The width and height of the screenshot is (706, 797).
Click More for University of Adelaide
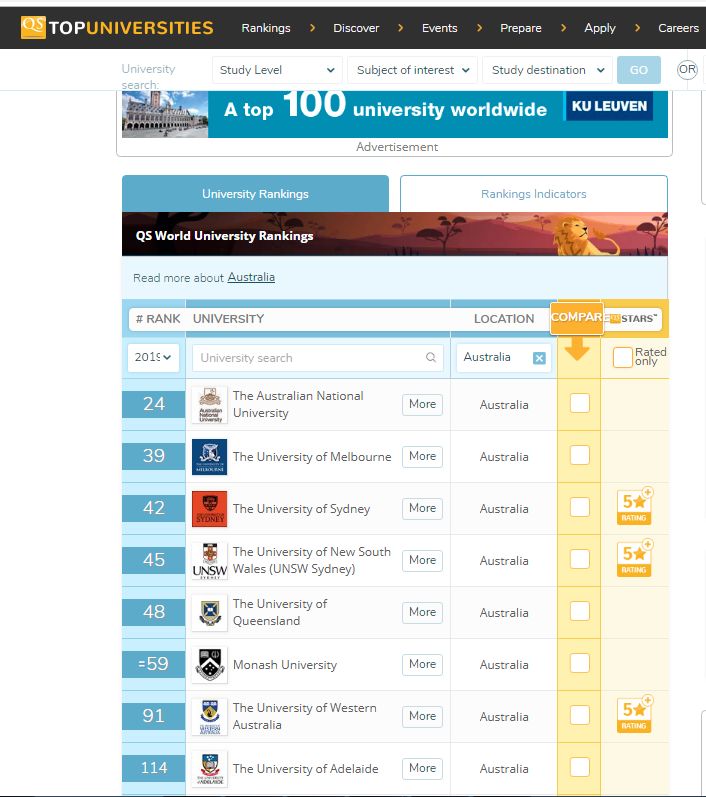pos(422,768)
